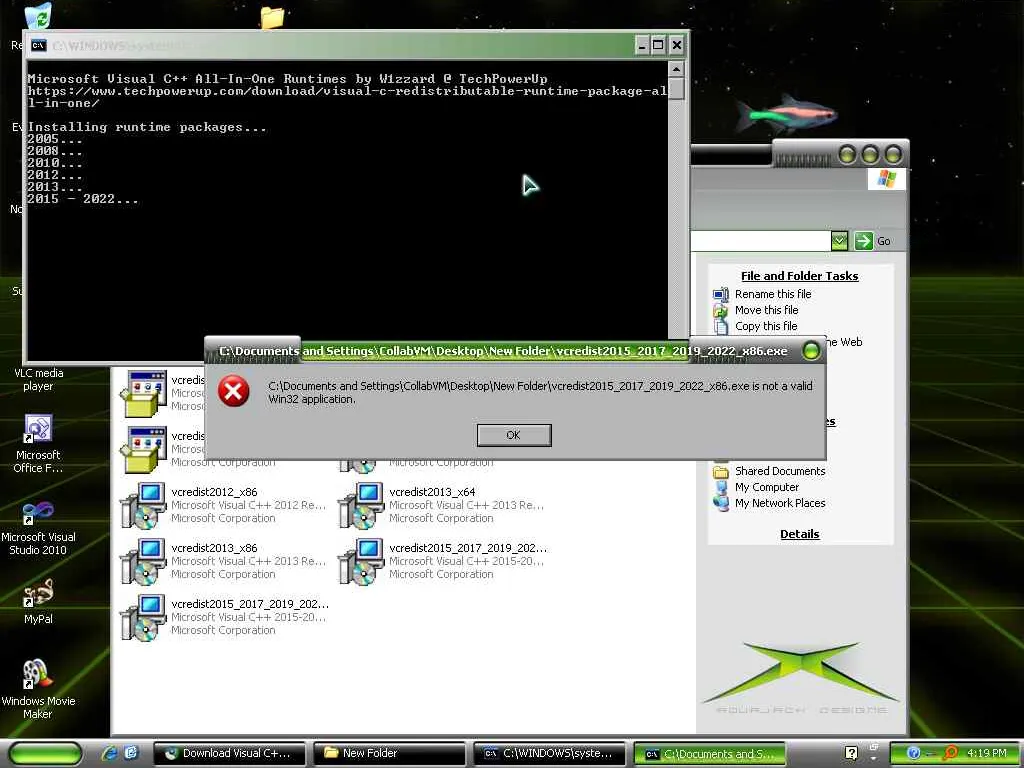The image size is (1024, 768).
Task: Choose Rename this file task link
Action: click(773, 294)
